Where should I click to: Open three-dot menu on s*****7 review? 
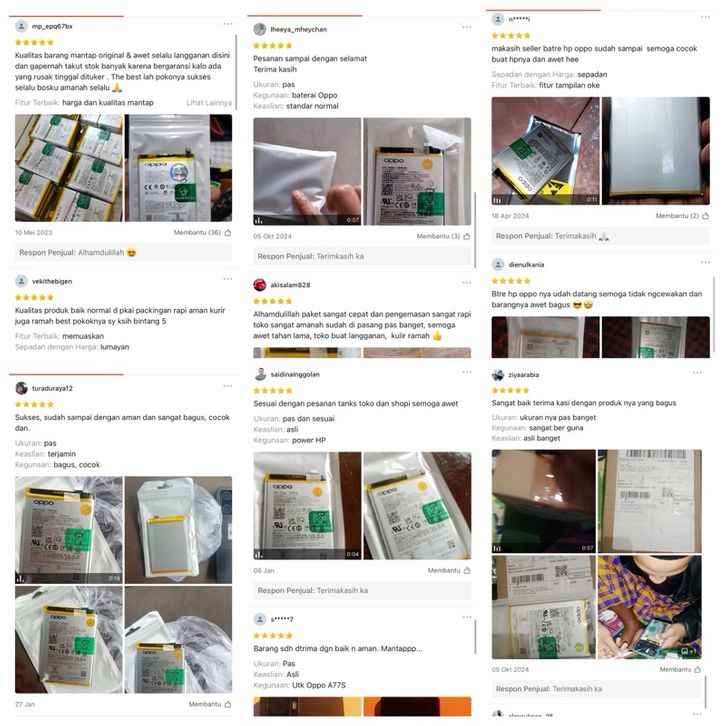pyautogui.click(x=466, y=617)
